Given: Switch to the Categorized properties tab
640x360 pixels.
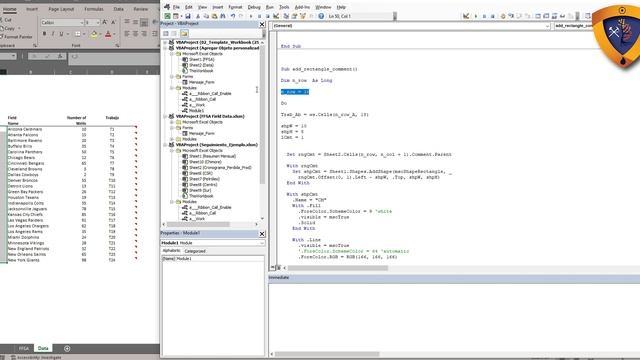Looking at the screenshot, I should [195, 251].
